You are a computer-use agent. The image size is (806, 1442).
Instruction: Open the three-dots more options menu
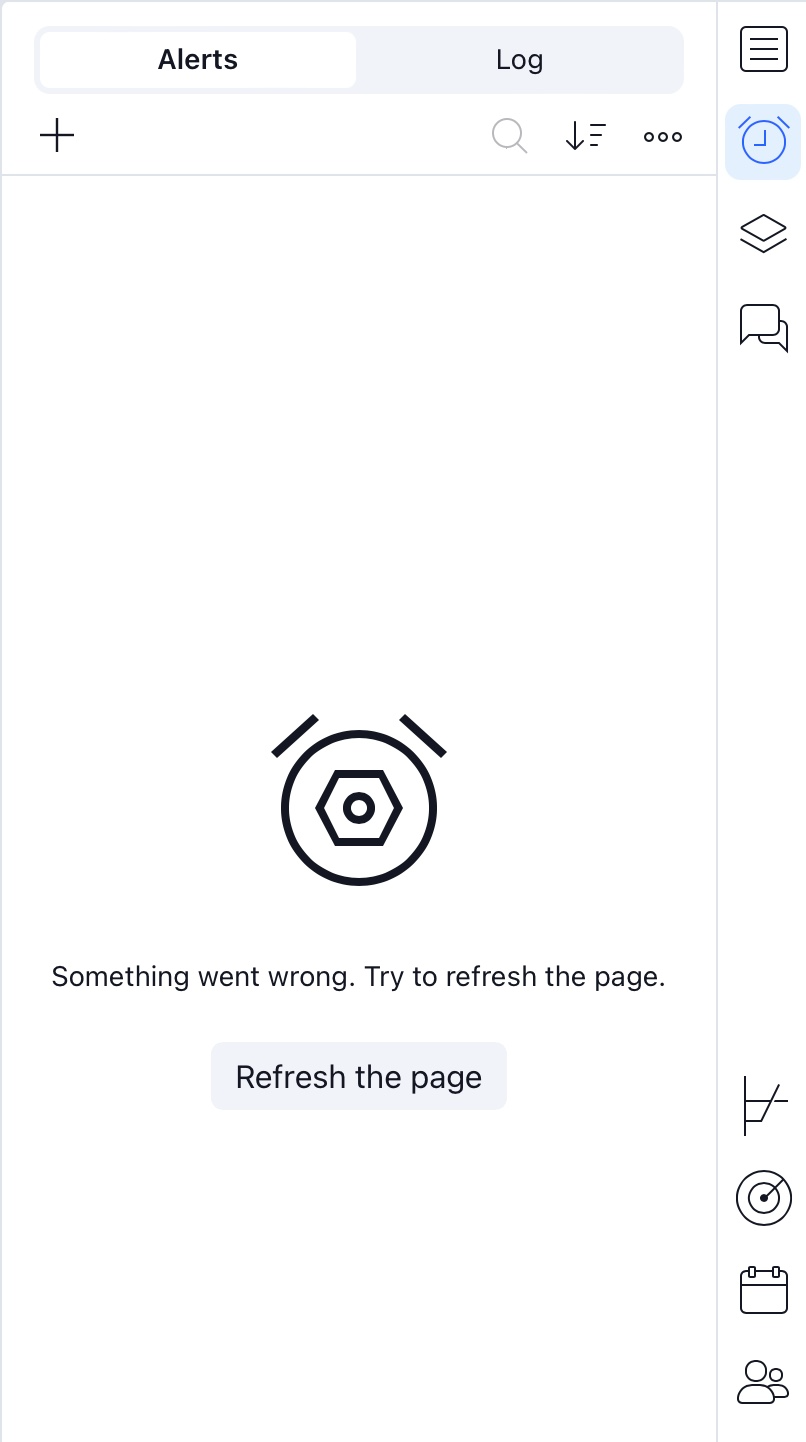click(663, 137)
